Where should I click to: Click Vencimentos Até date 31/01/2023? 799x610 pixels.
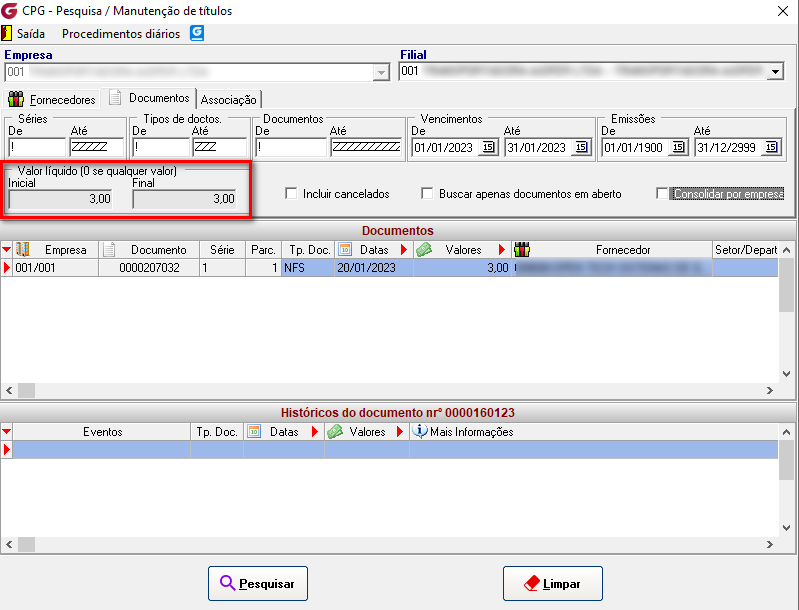point(537,148)
